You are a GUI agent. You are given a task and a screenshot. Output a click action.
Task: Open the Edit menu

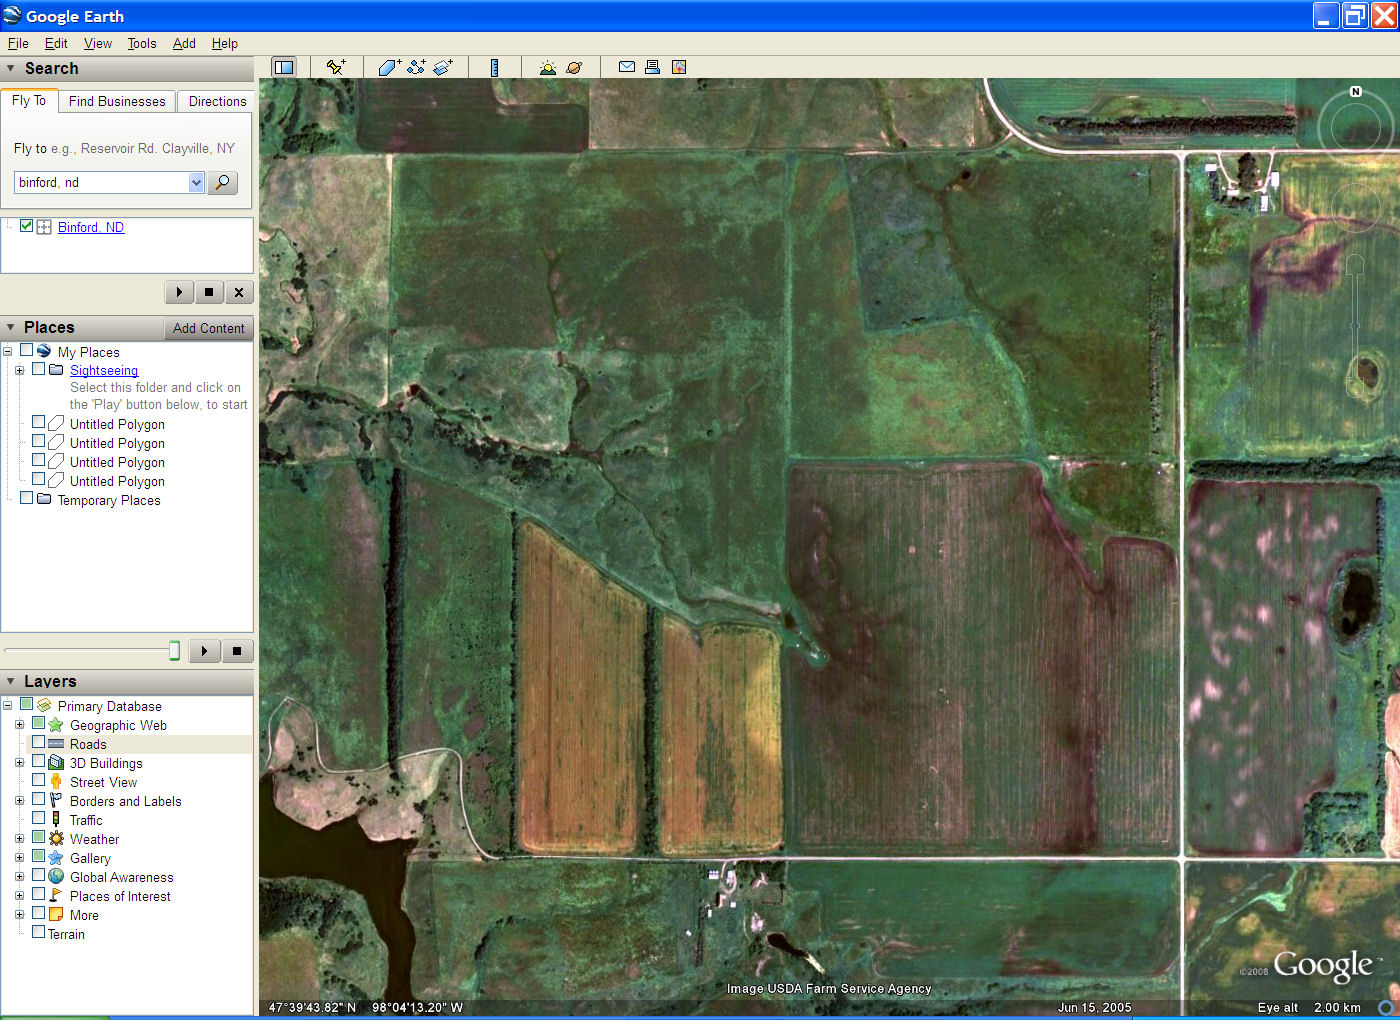pos(56,43)
